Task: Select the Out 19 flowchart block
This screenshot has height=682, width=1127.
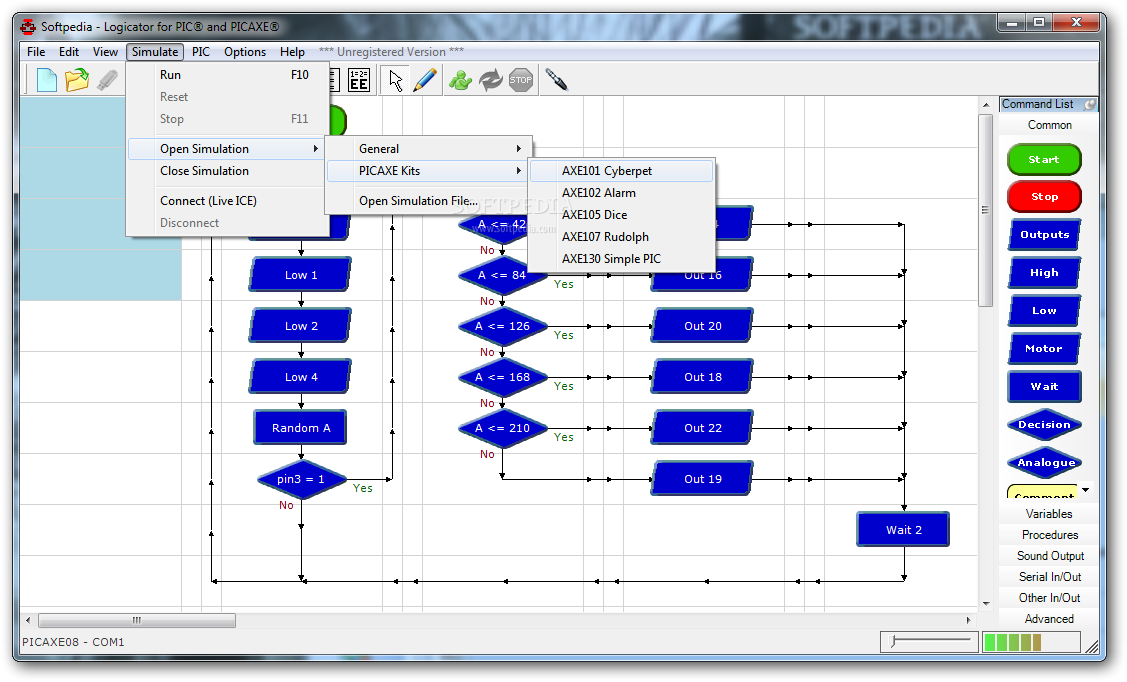Action: [x=702, y=479]
